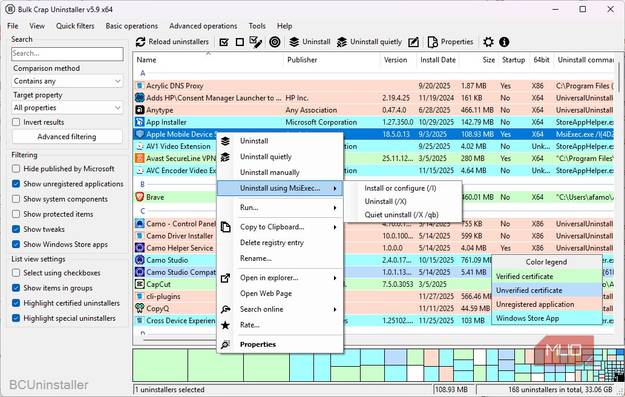Open the Target property dropdown
Image resolution: width=625 pixels, height=397 pixels.
click(67, 108)
